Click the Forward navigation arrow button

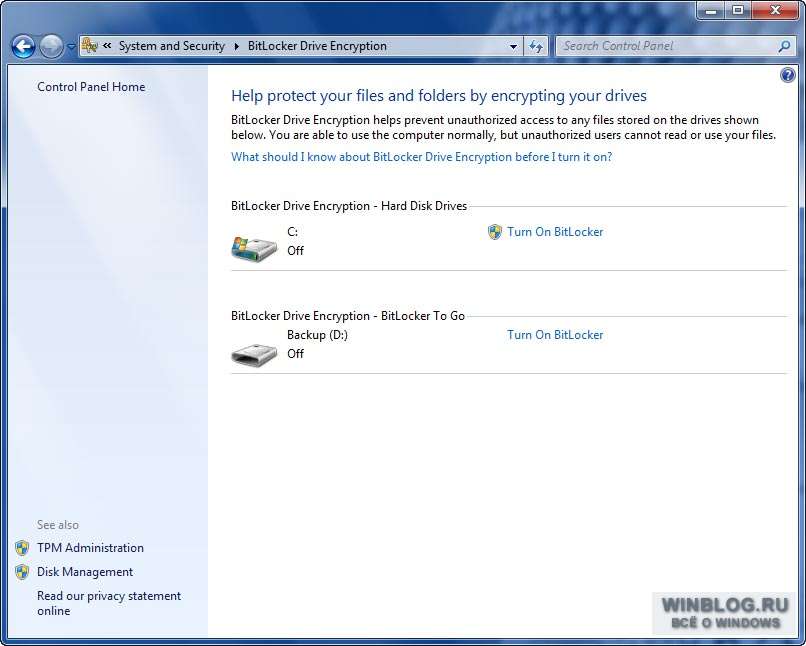pyautogui.click(x=51, y=47)
